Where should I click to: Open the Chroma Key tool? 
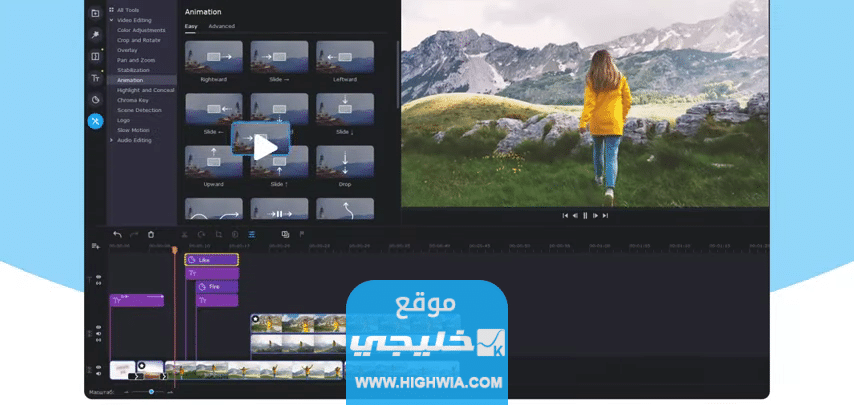(132, 100)
